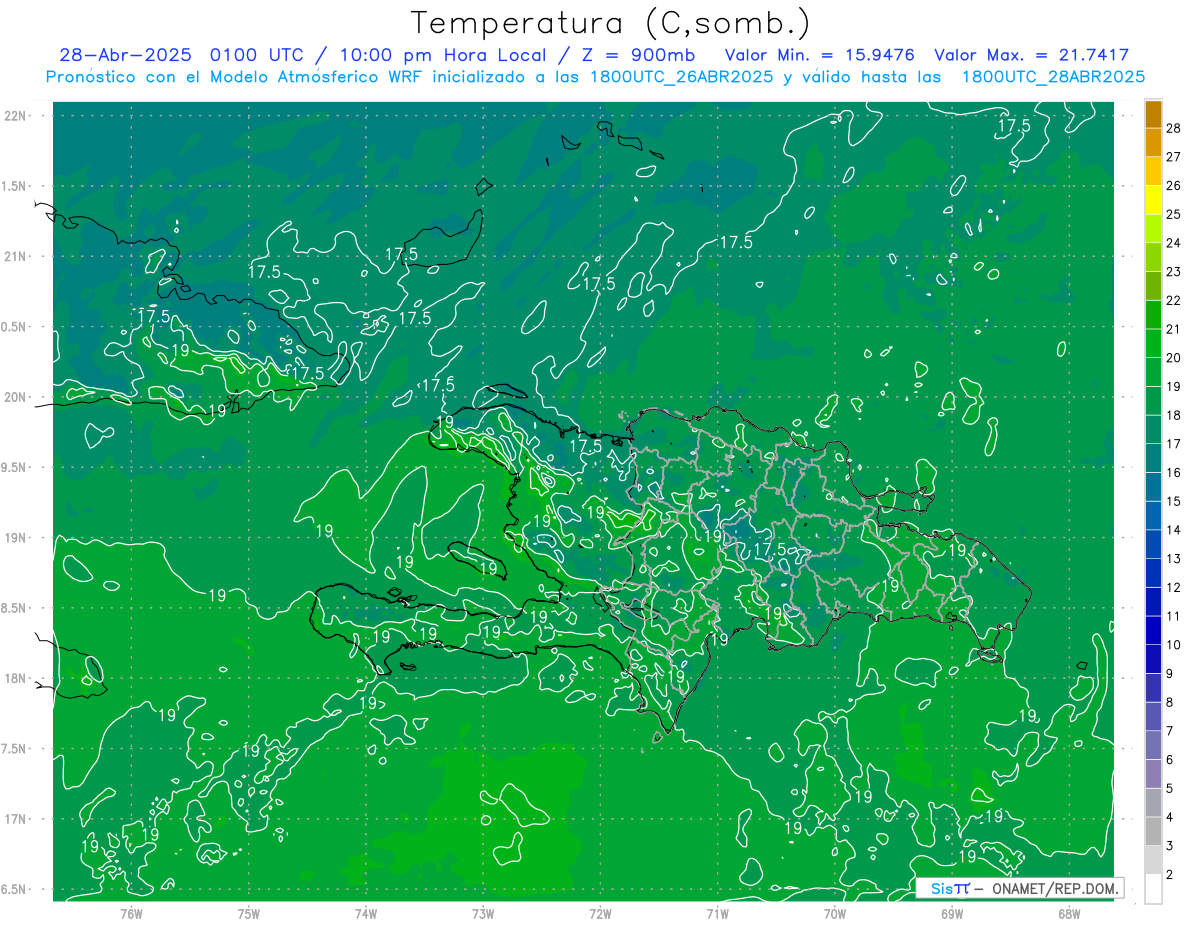Click legend value "26"
1200x927 pixels.
1174,186
